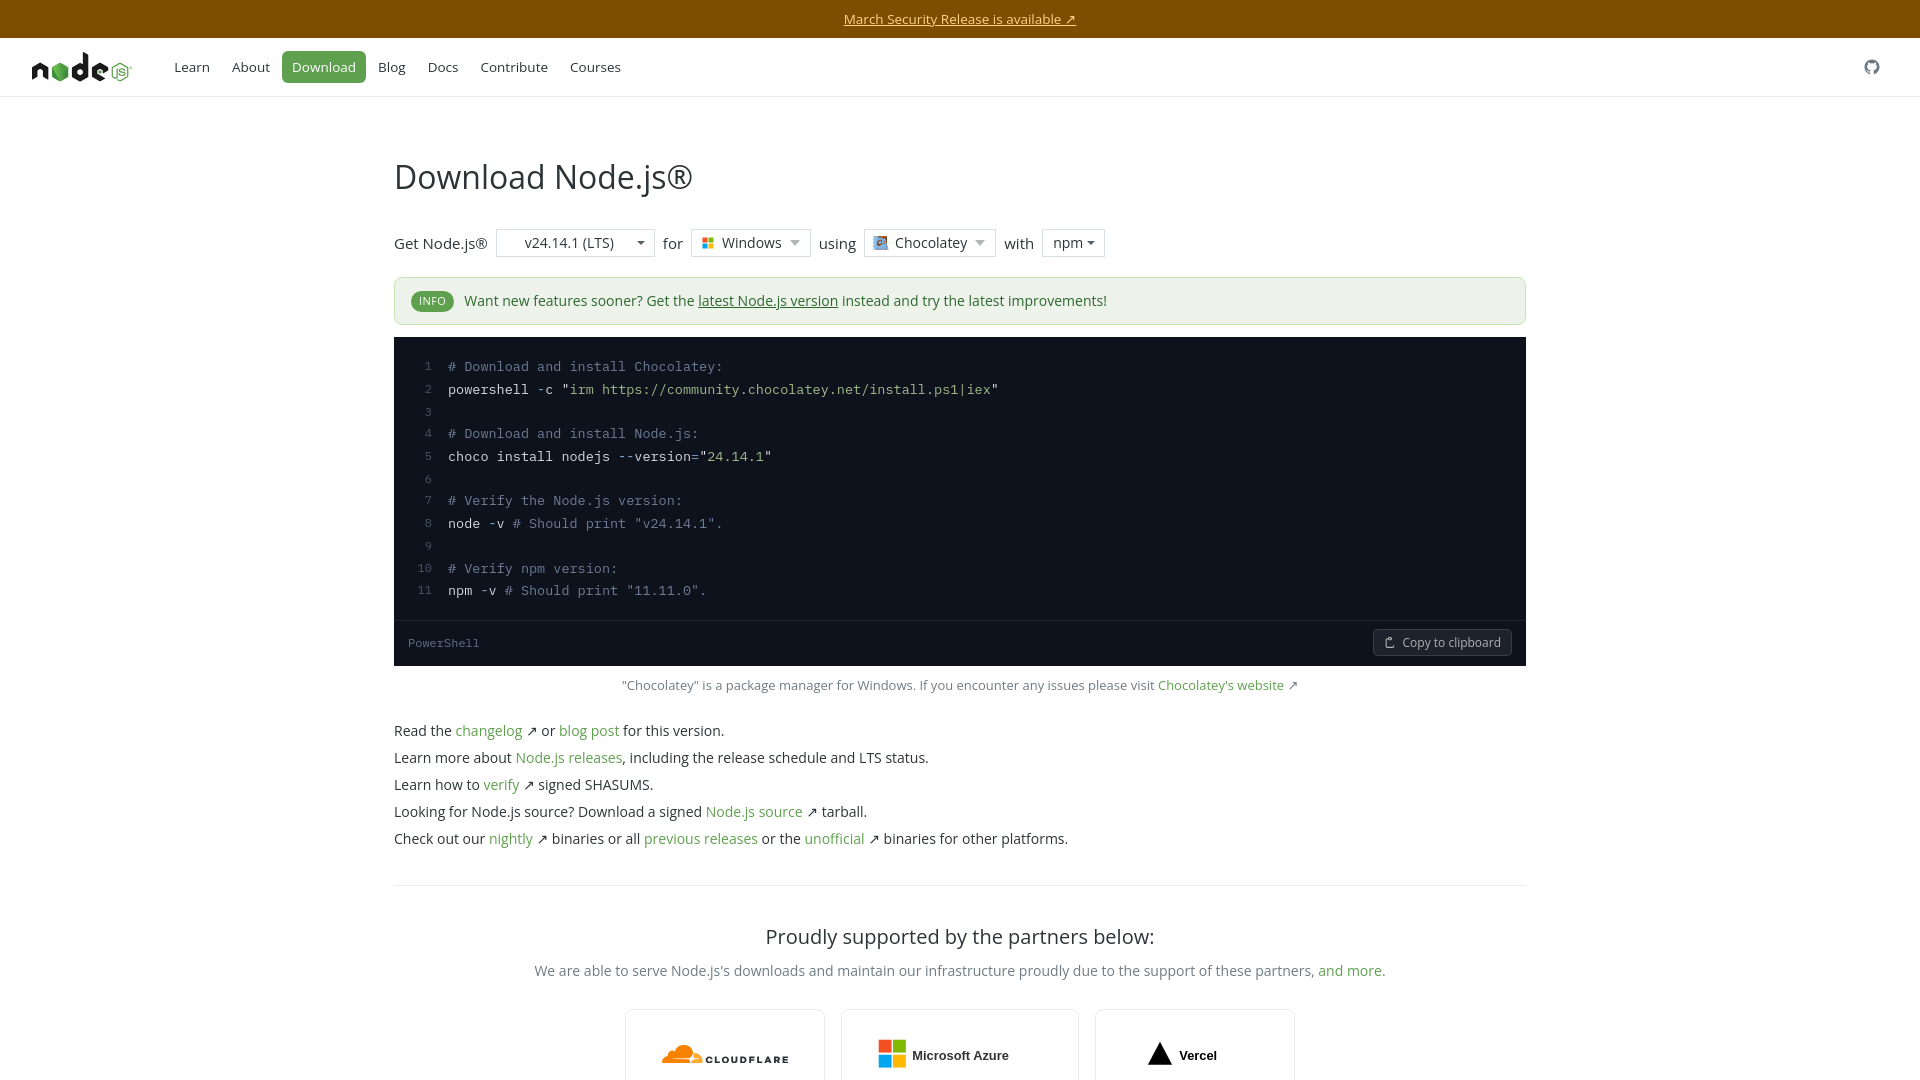Open the blog post link

(589, 731)
